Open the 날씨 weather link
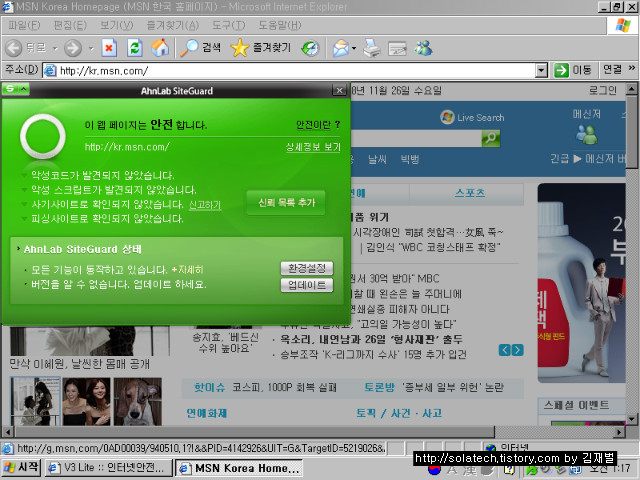 point(377,159)
